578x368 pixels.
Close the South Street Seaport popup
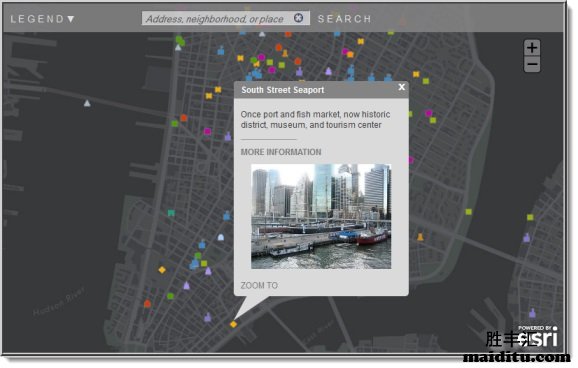pyautogui.click(x=401, y=87)
